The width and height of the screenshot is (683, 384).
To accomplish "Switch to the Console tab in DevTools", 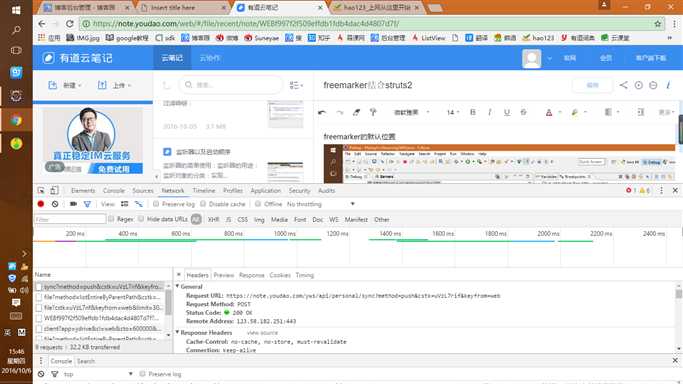I will (x=114, y=191).
